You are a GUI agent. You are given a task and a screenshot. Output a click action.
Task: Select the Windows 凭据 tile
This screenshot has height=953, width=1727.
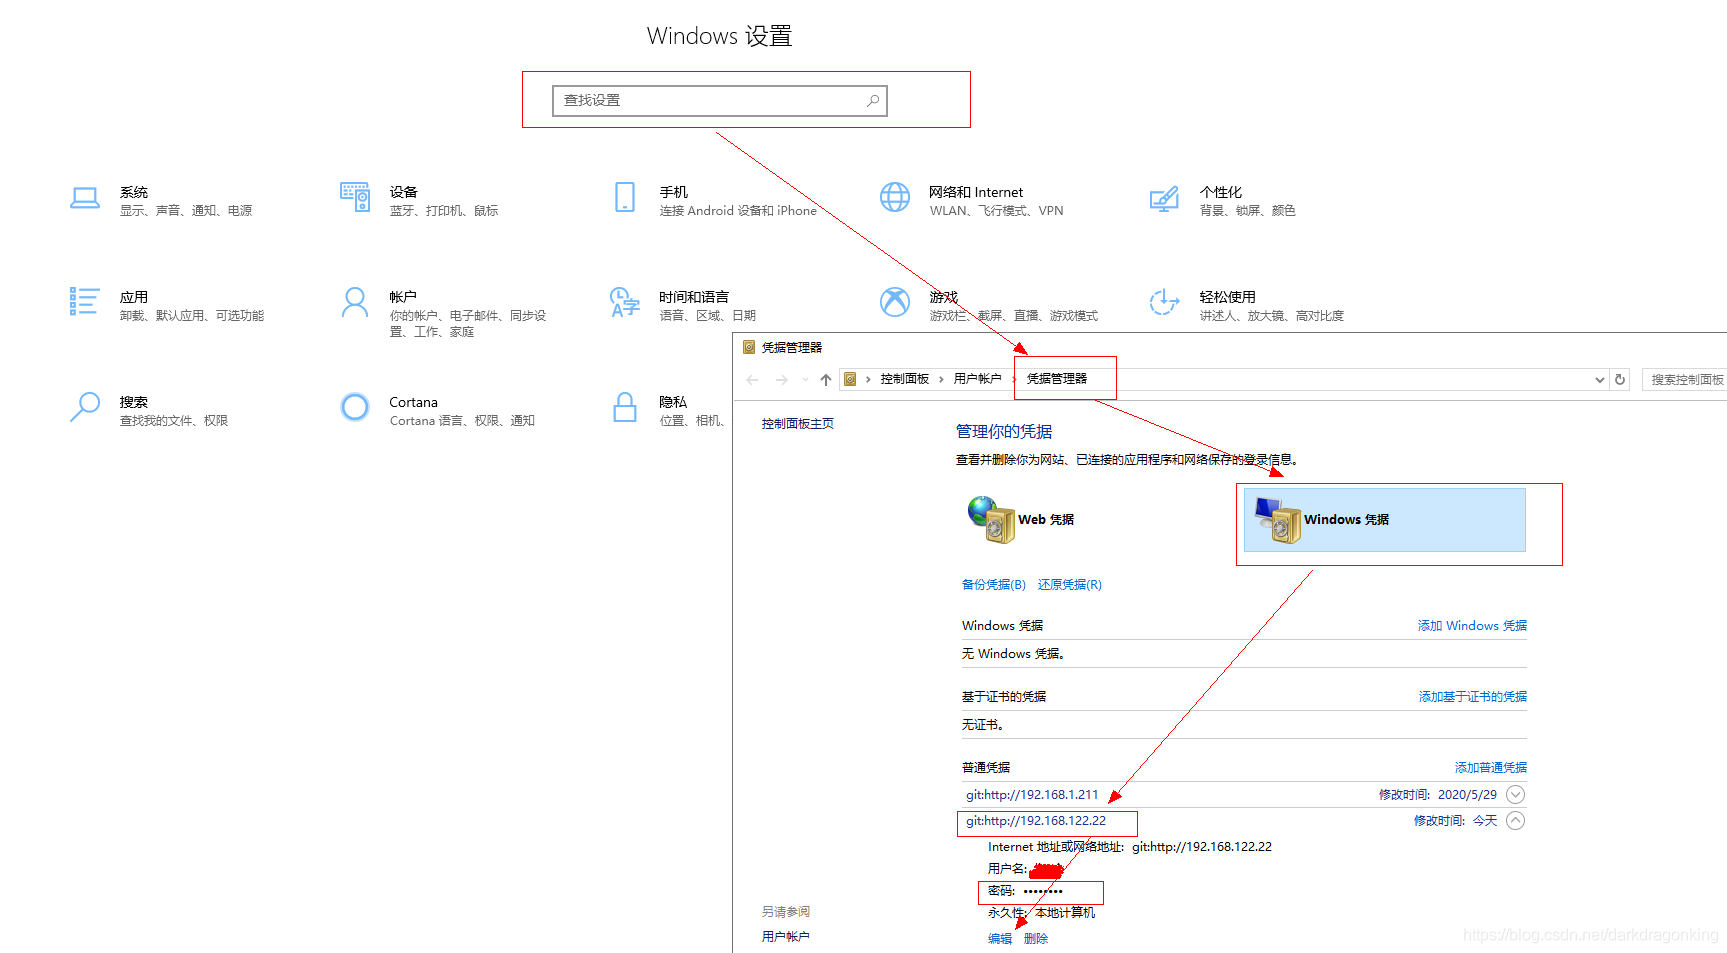(1384, 520)
